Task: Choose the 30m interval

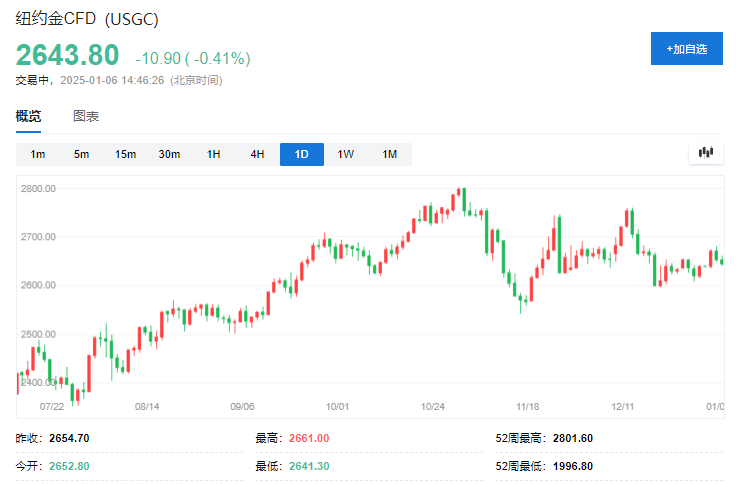Action: pos(169,154)
